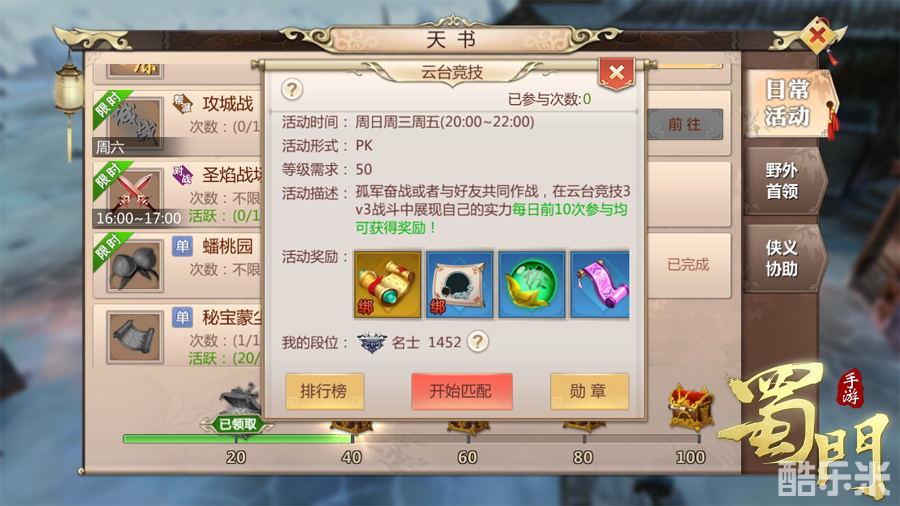
Task: Click the 排行榜 leaderboard button
Action: 324,391
